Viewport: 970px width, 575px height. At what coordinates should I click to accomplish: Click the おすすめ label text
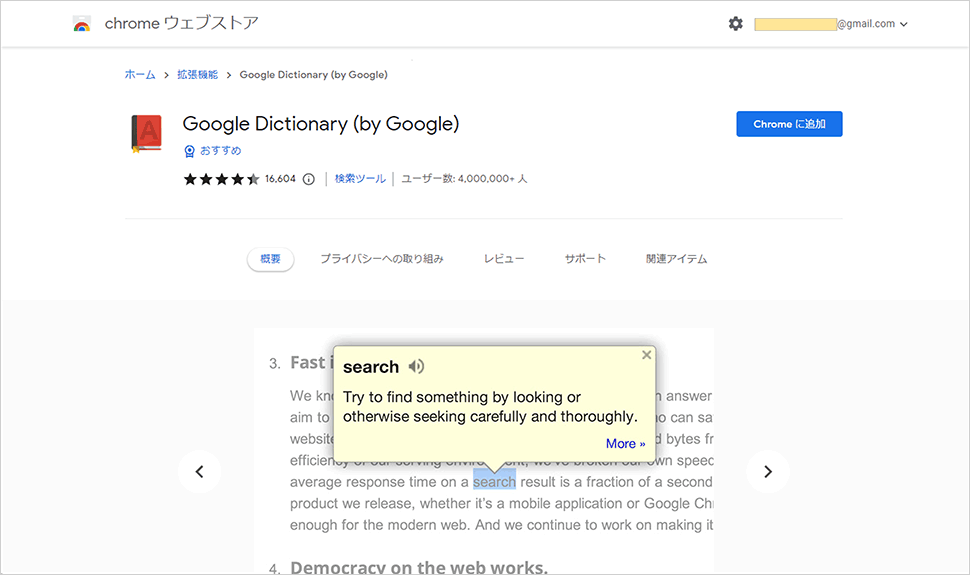(x=220, y=150)
